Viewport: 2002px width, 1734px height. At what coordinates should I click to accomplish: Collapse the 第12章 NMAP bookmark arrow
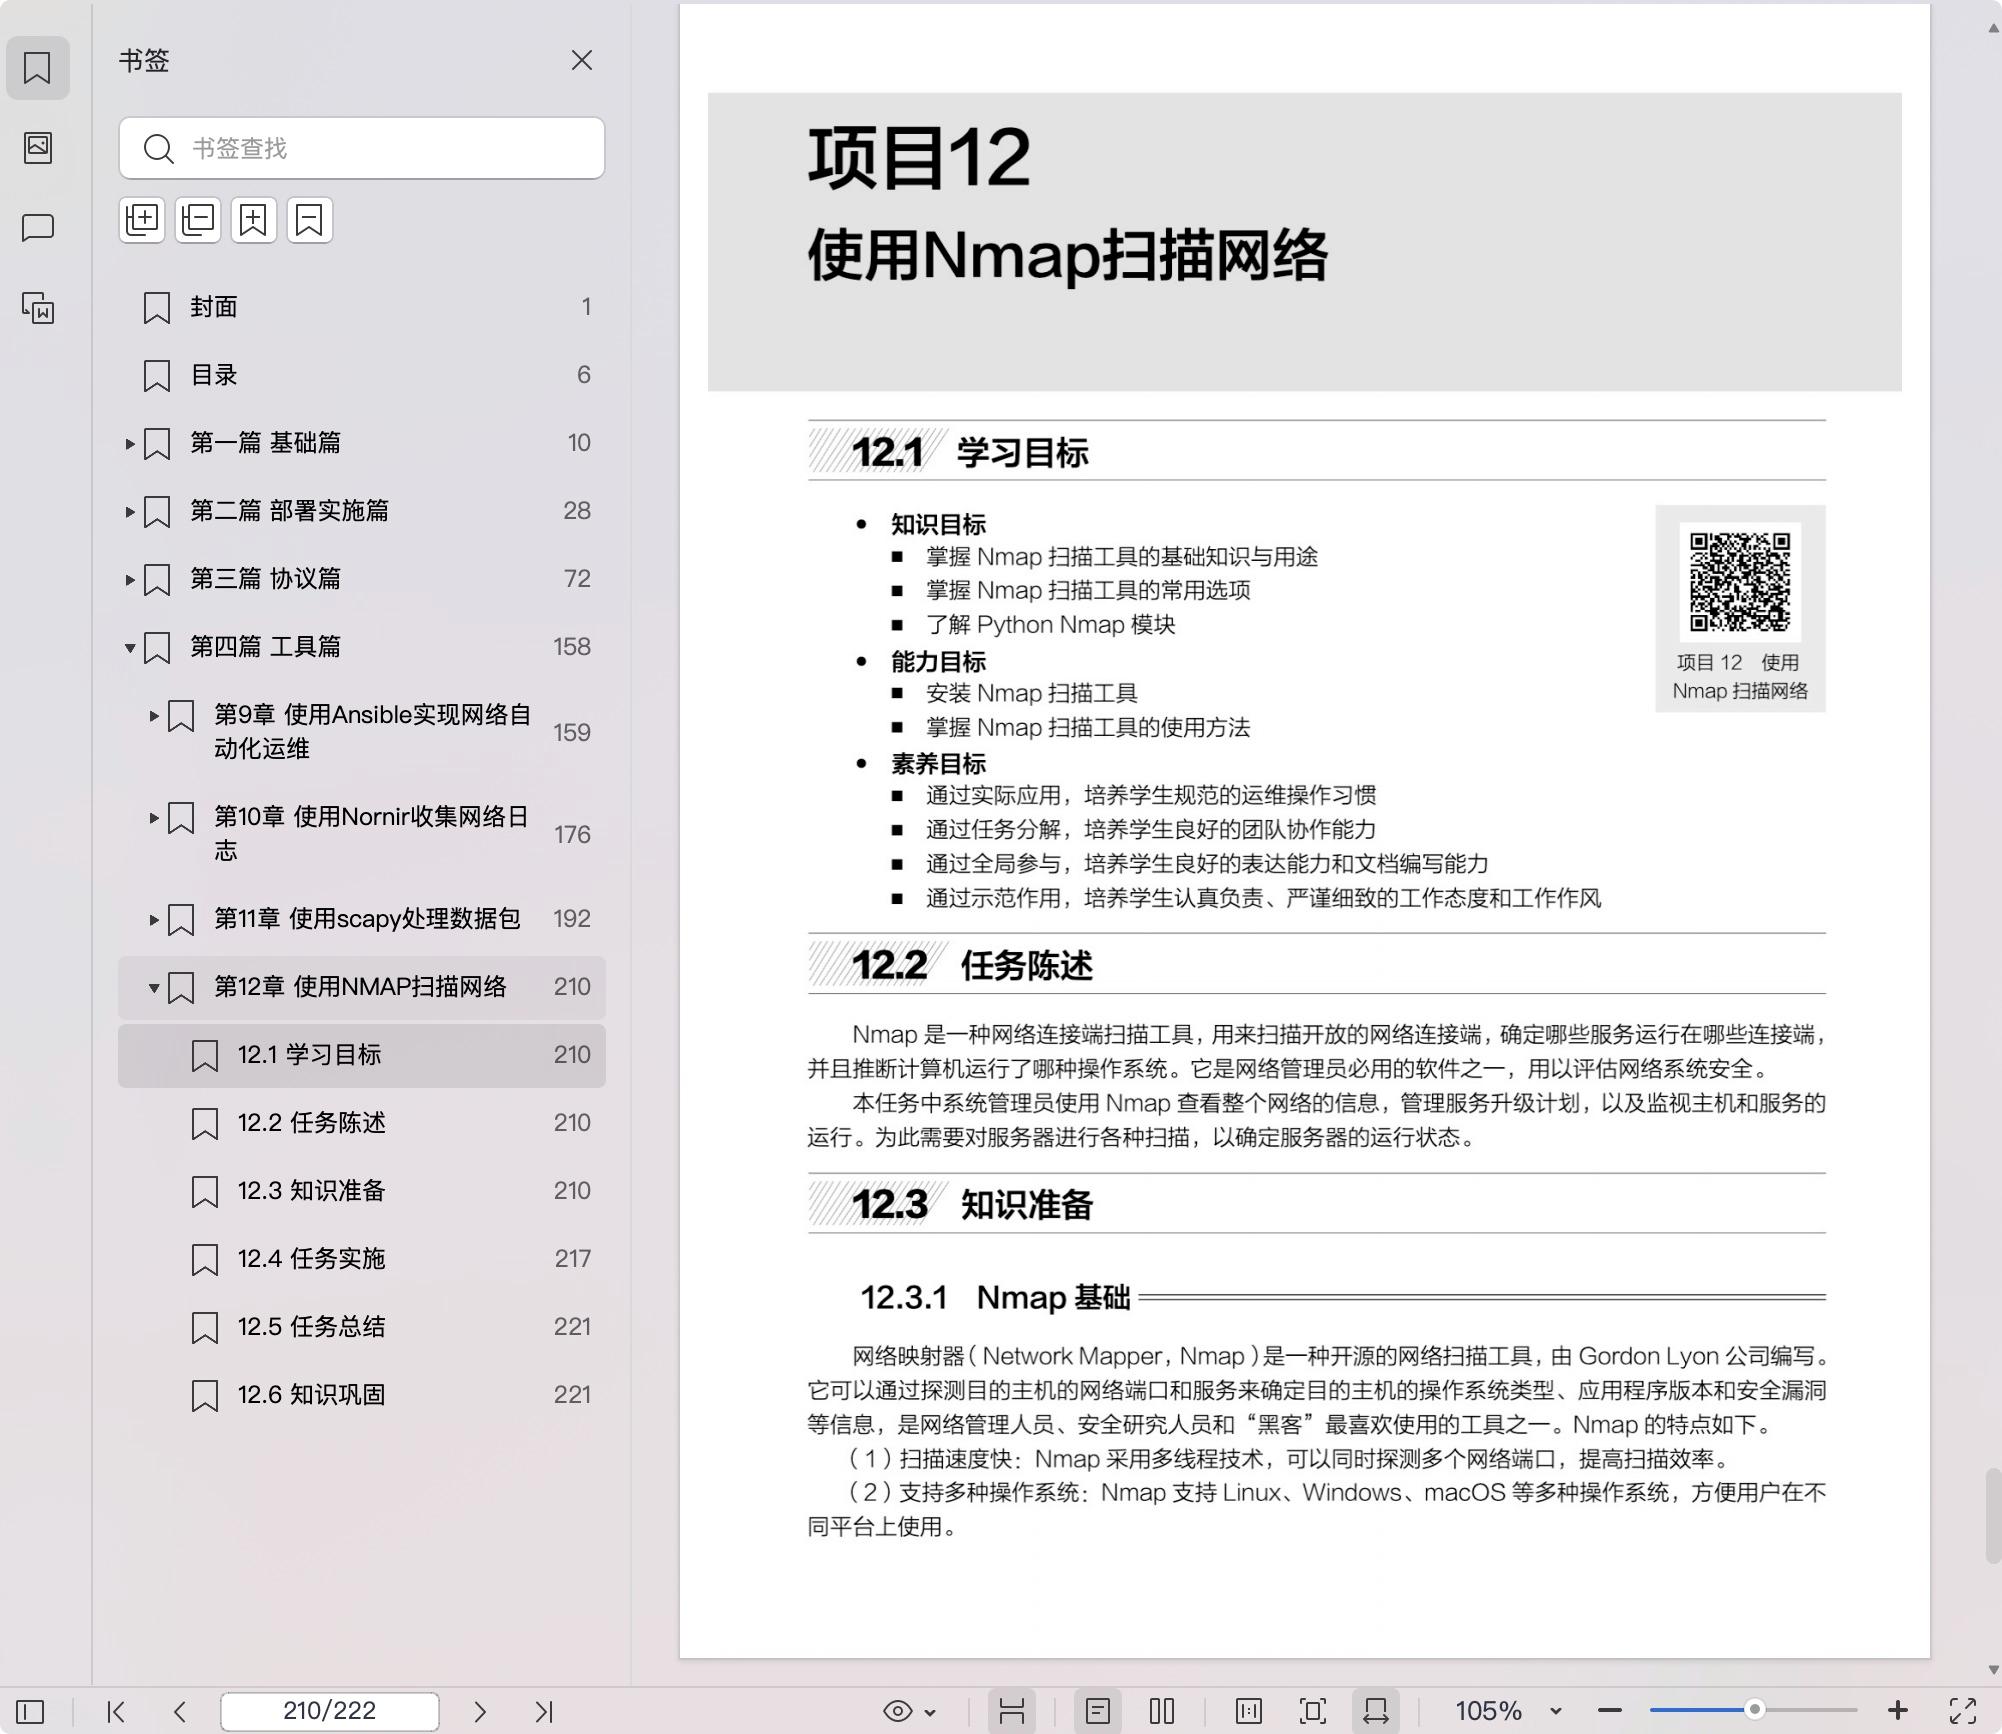[154, 987]
